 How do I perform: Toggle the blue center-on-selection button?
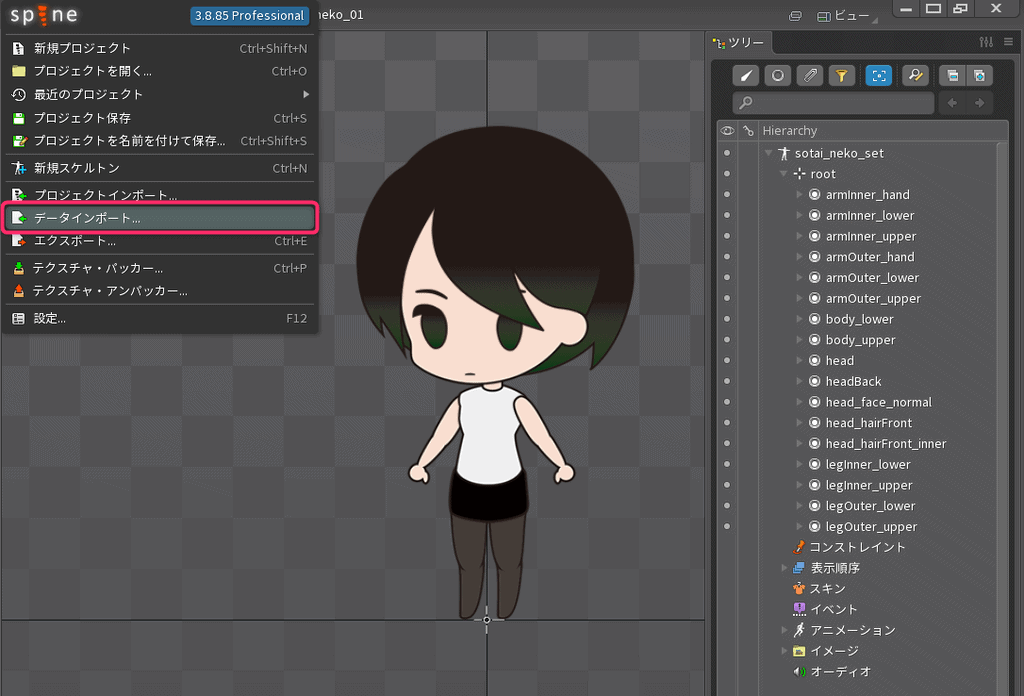(x=878, y=76)
